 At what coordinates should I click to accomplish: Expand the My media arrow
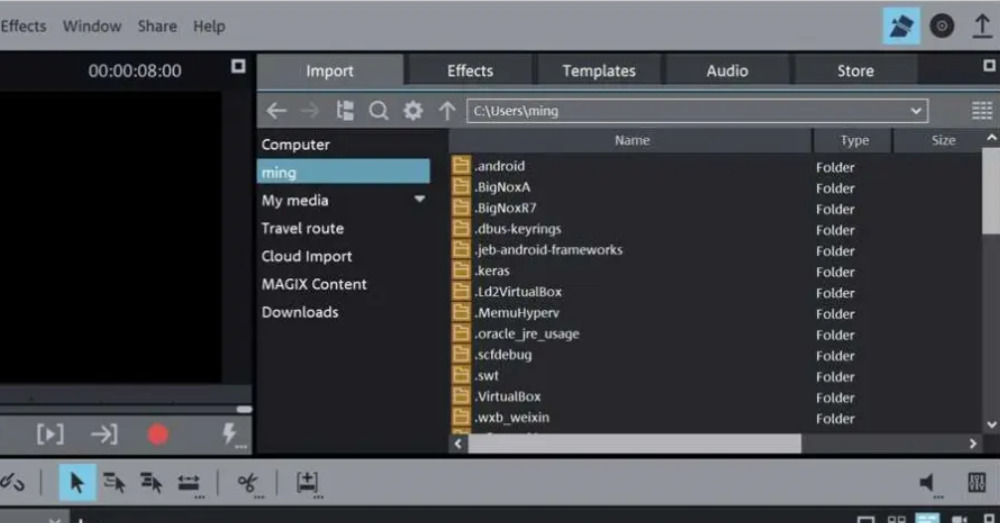[420, 199]
